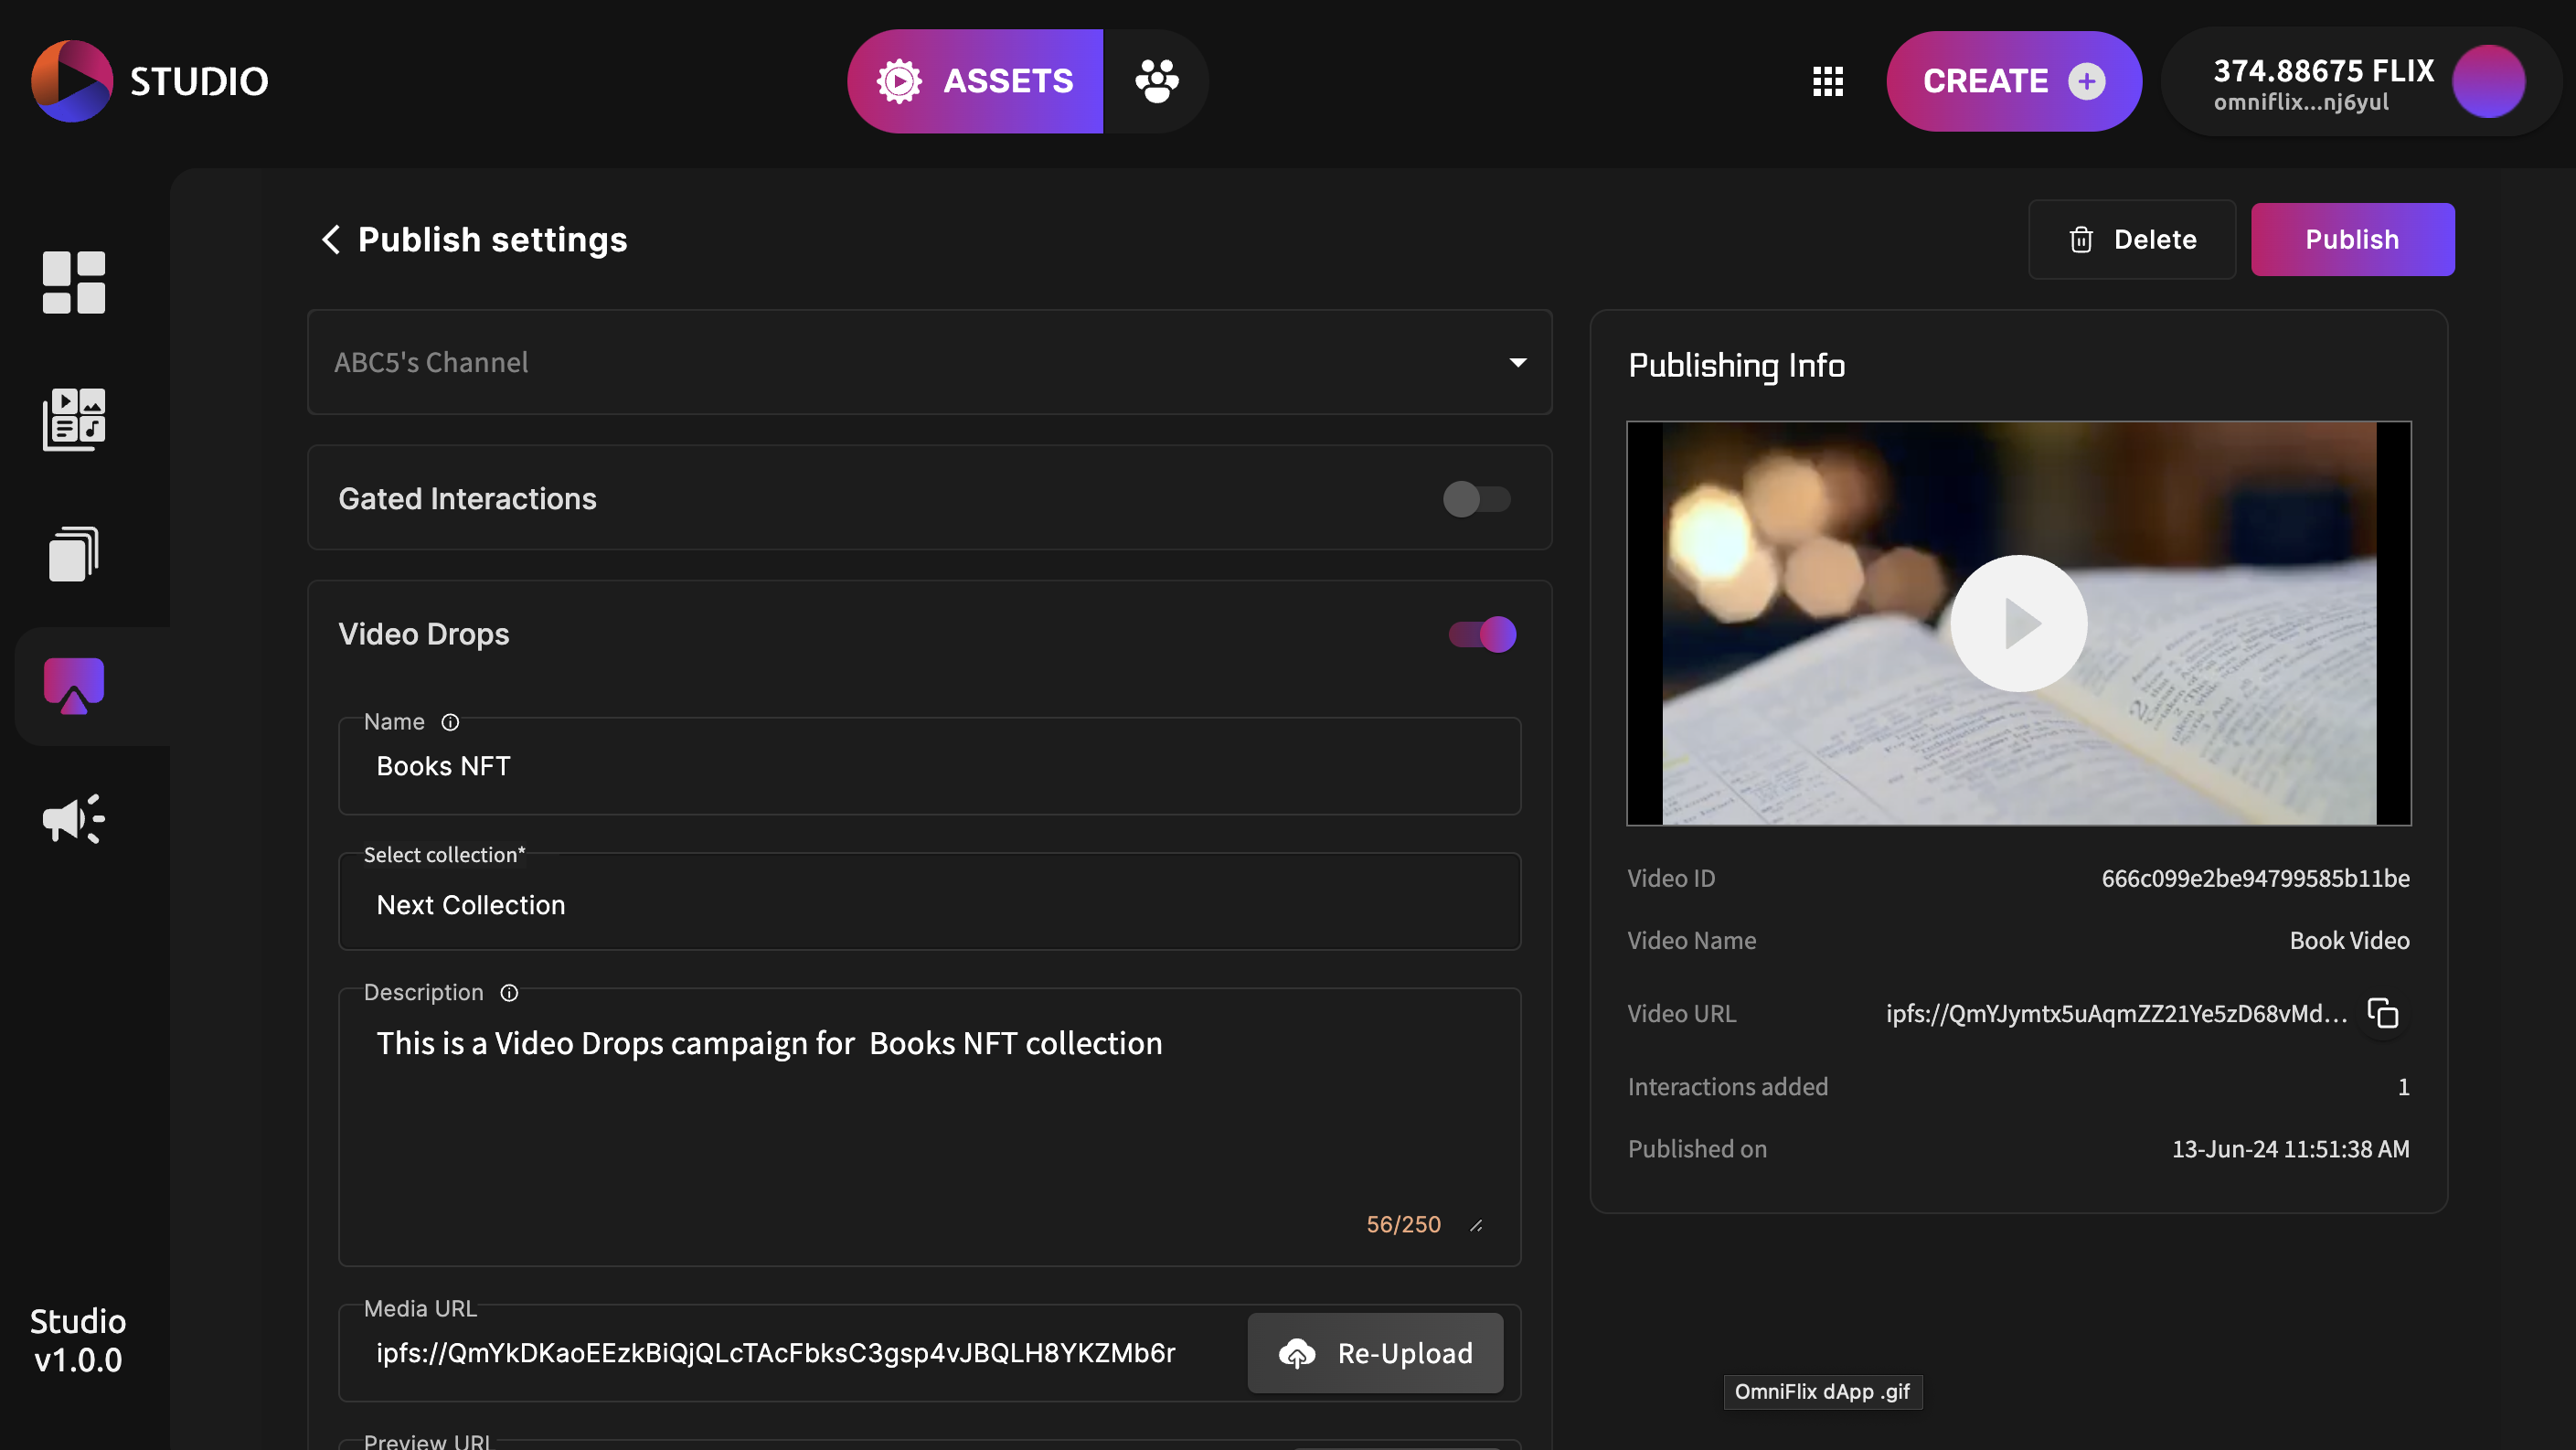Open the apps grid menu icon
The width and height of the screenshot is (2576, 1450).
(x=1827, y=81)
